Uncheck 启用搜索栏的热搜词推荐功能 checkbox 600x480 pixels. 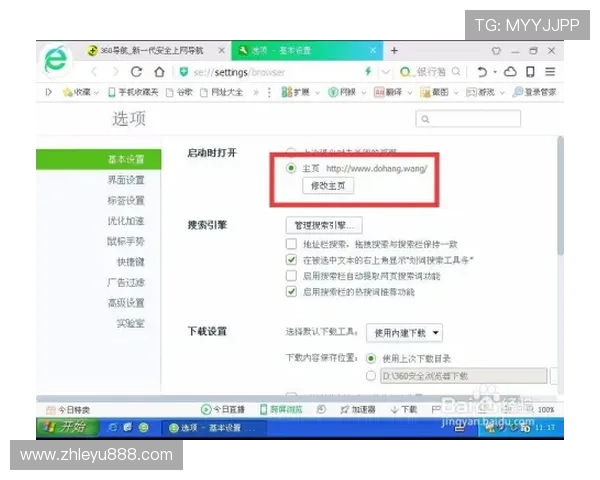click(x=291, y=292)
